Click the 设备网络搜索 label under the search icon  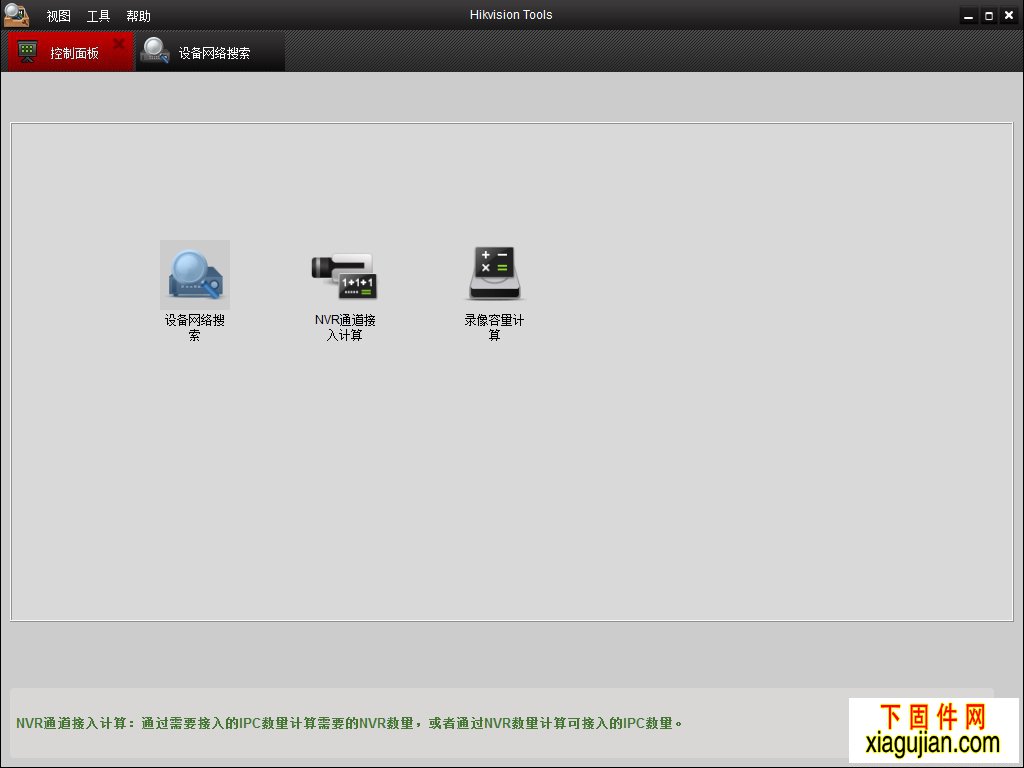pos(195,327)
